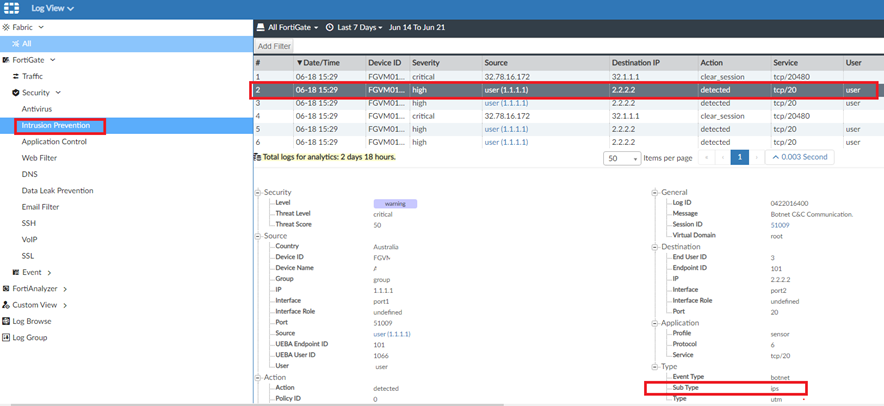
Task: Click the device icon beside All FortiGate
Action: pyautogui.click(x=260, y=27)
